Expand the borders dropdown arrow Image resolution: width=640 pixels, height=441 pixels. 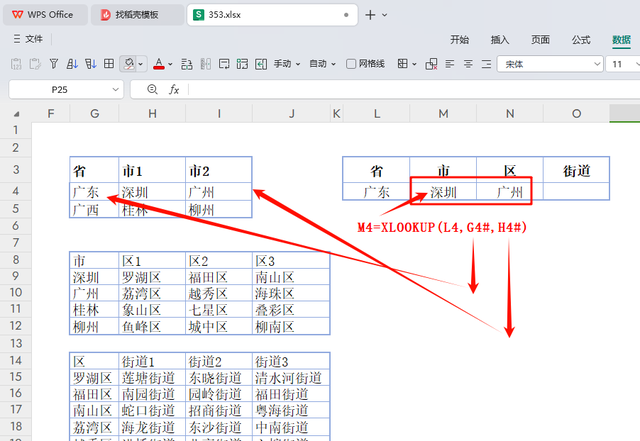tap(414, 64)
